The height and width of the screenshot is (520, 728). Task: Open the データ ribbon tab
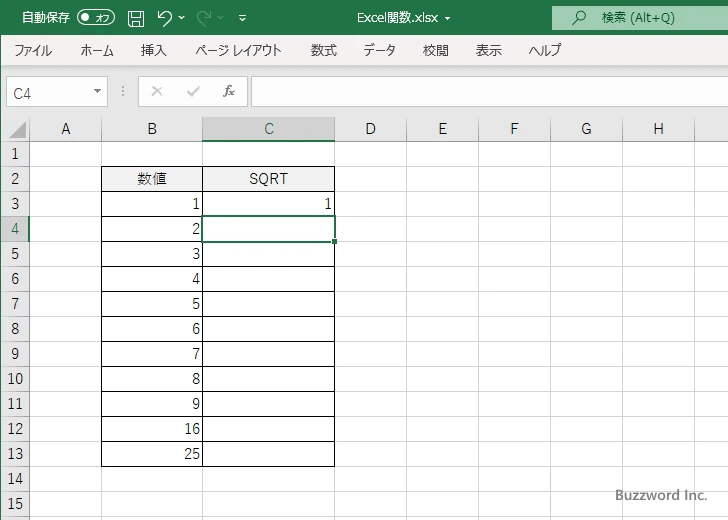pyautogui.click(x=379, y=50)
